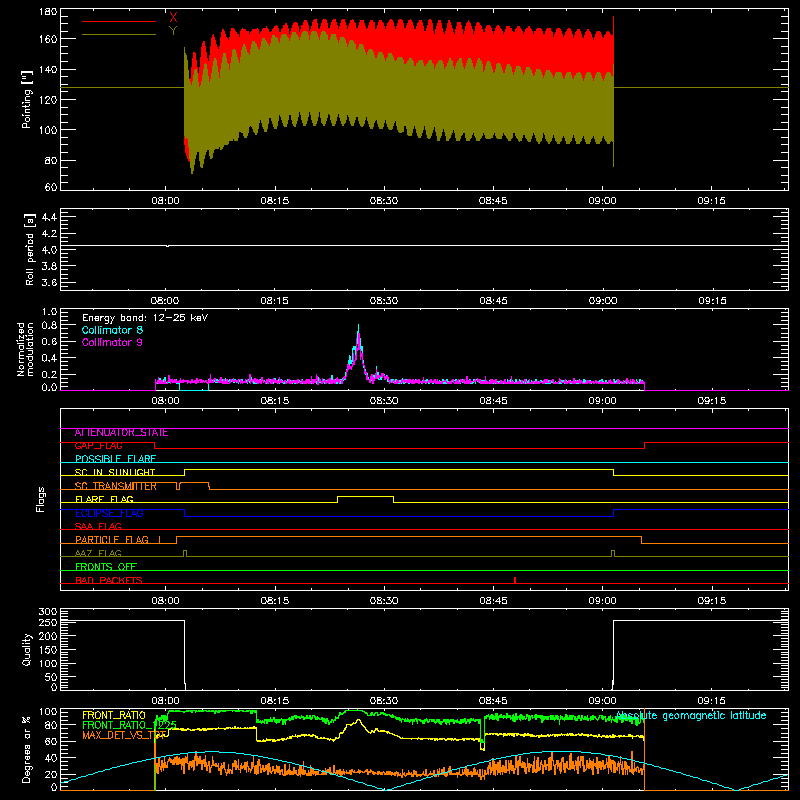Click the '4.4' value on Roll period axis
This screenshot has height=800, width=800.
(x=49, y=217)
